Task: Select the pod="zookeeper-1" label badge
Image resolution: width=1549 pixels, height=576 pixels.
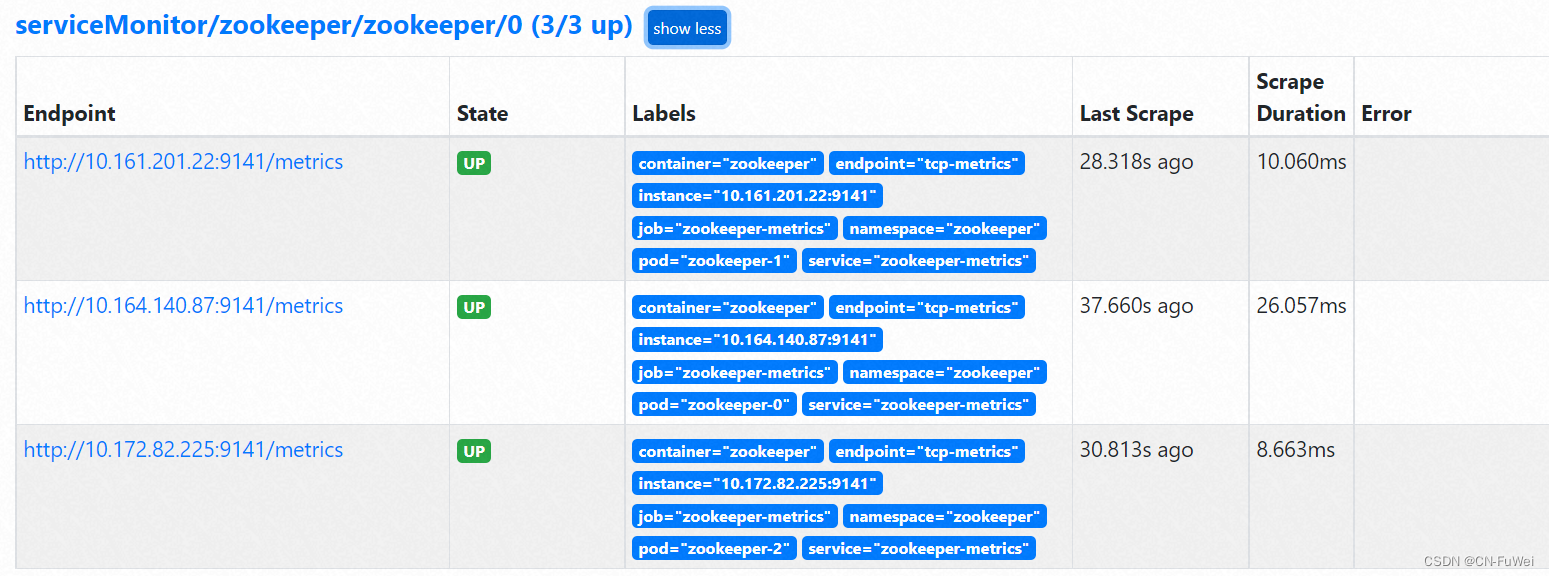Action: pyautogui.click(x=714, y=260)
